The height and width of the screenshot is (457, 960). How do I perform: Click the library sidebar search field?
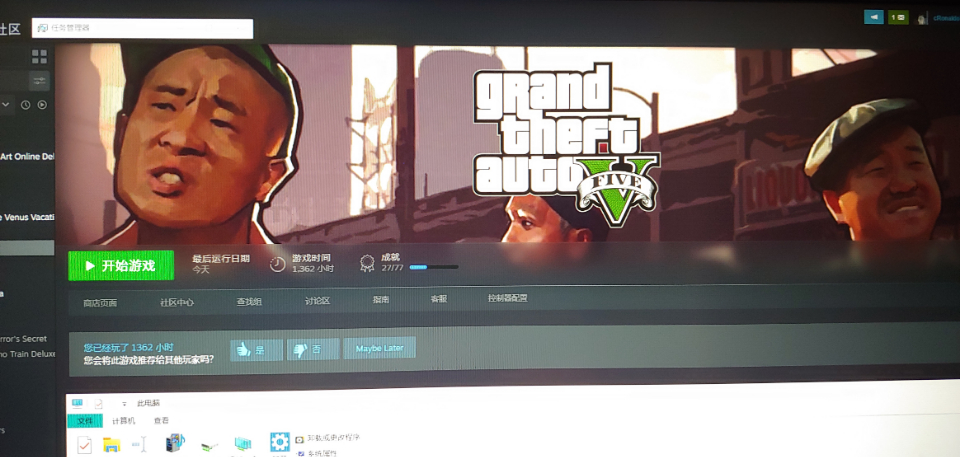point(13,81)
